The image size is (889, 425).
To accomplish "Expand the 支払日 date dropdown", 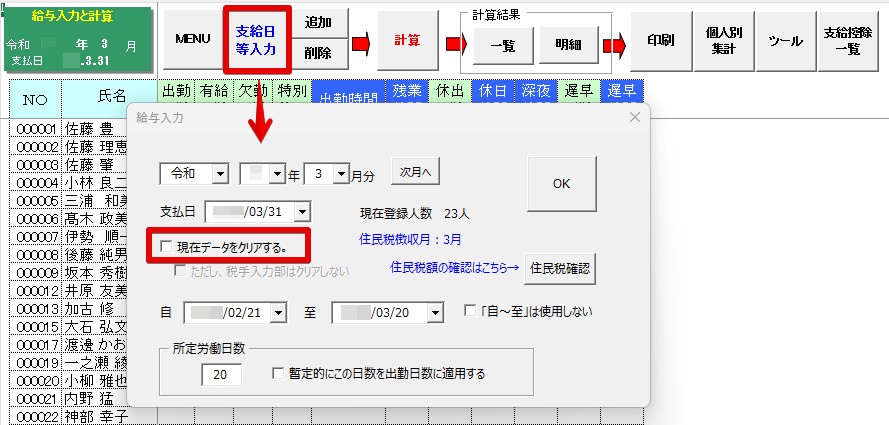I will 302,211.
